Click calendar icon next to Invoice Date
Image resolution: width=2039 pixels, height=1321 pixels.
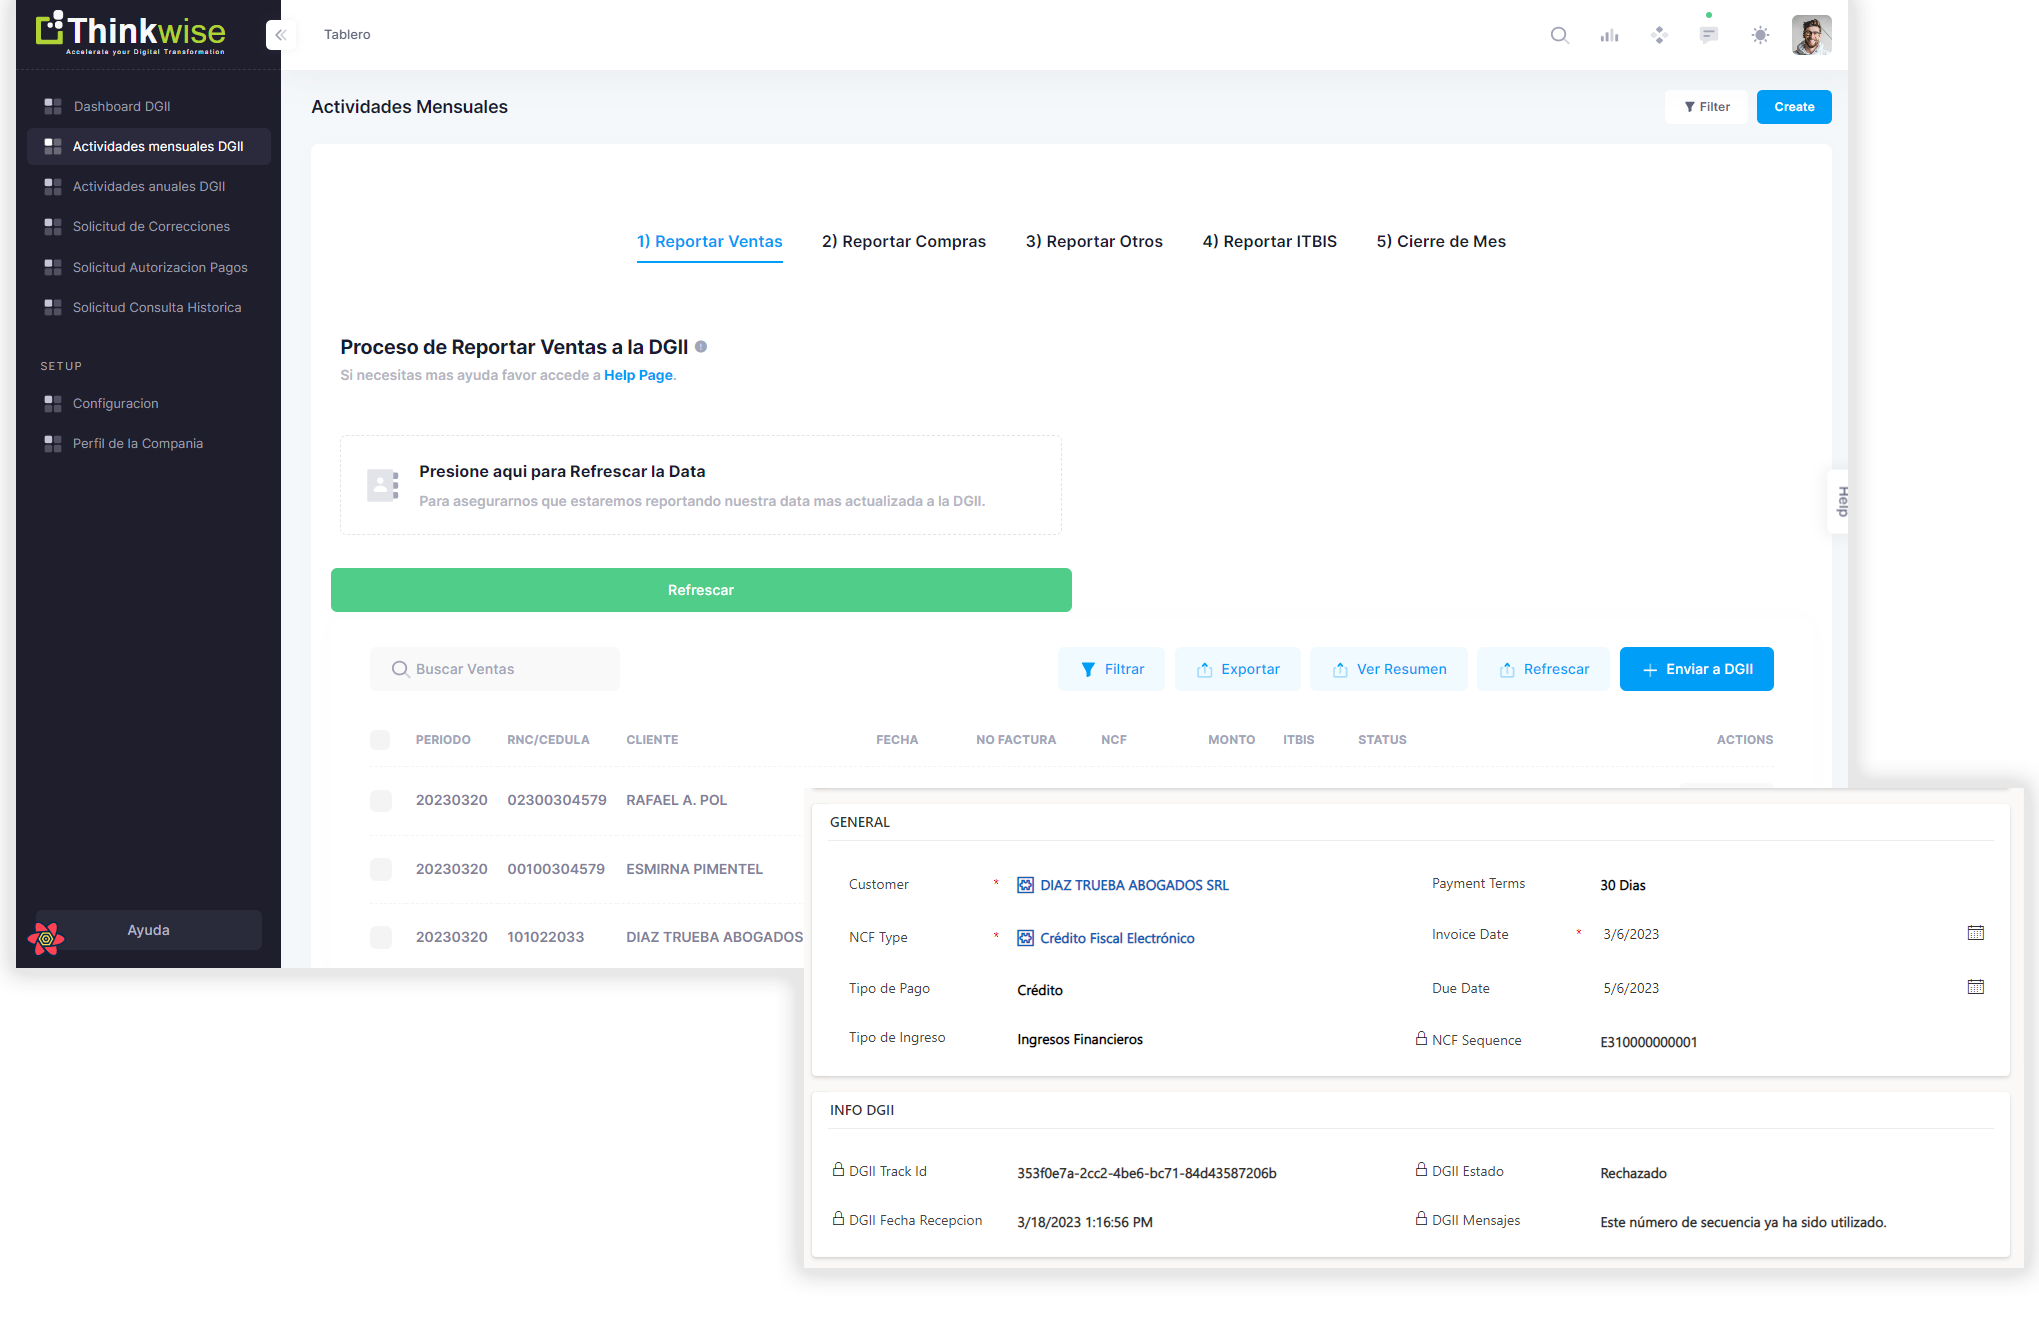click(1975, 933)
